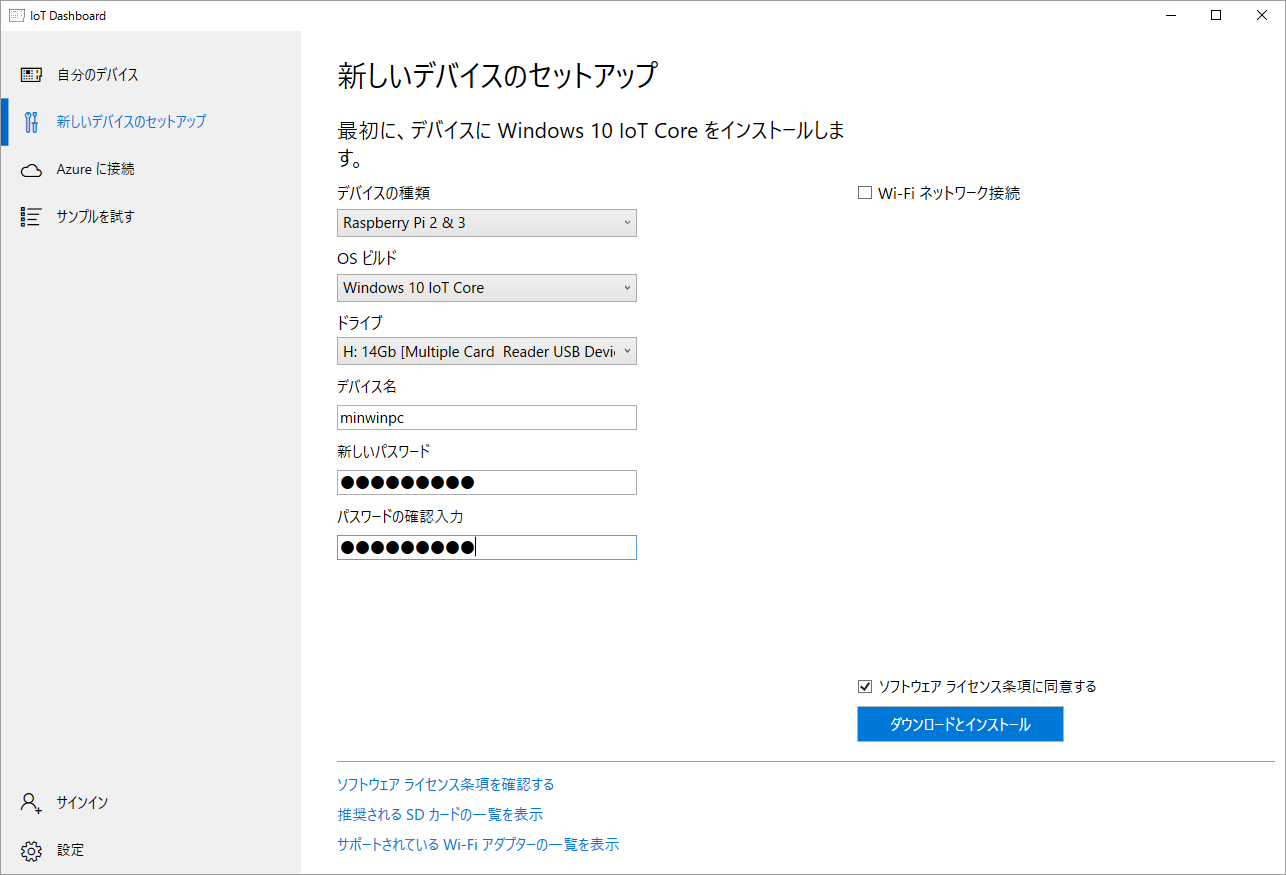Click the 自分のデバイス devices icon
This screenshot has width=1286, height=875.
tap(31, 75)
